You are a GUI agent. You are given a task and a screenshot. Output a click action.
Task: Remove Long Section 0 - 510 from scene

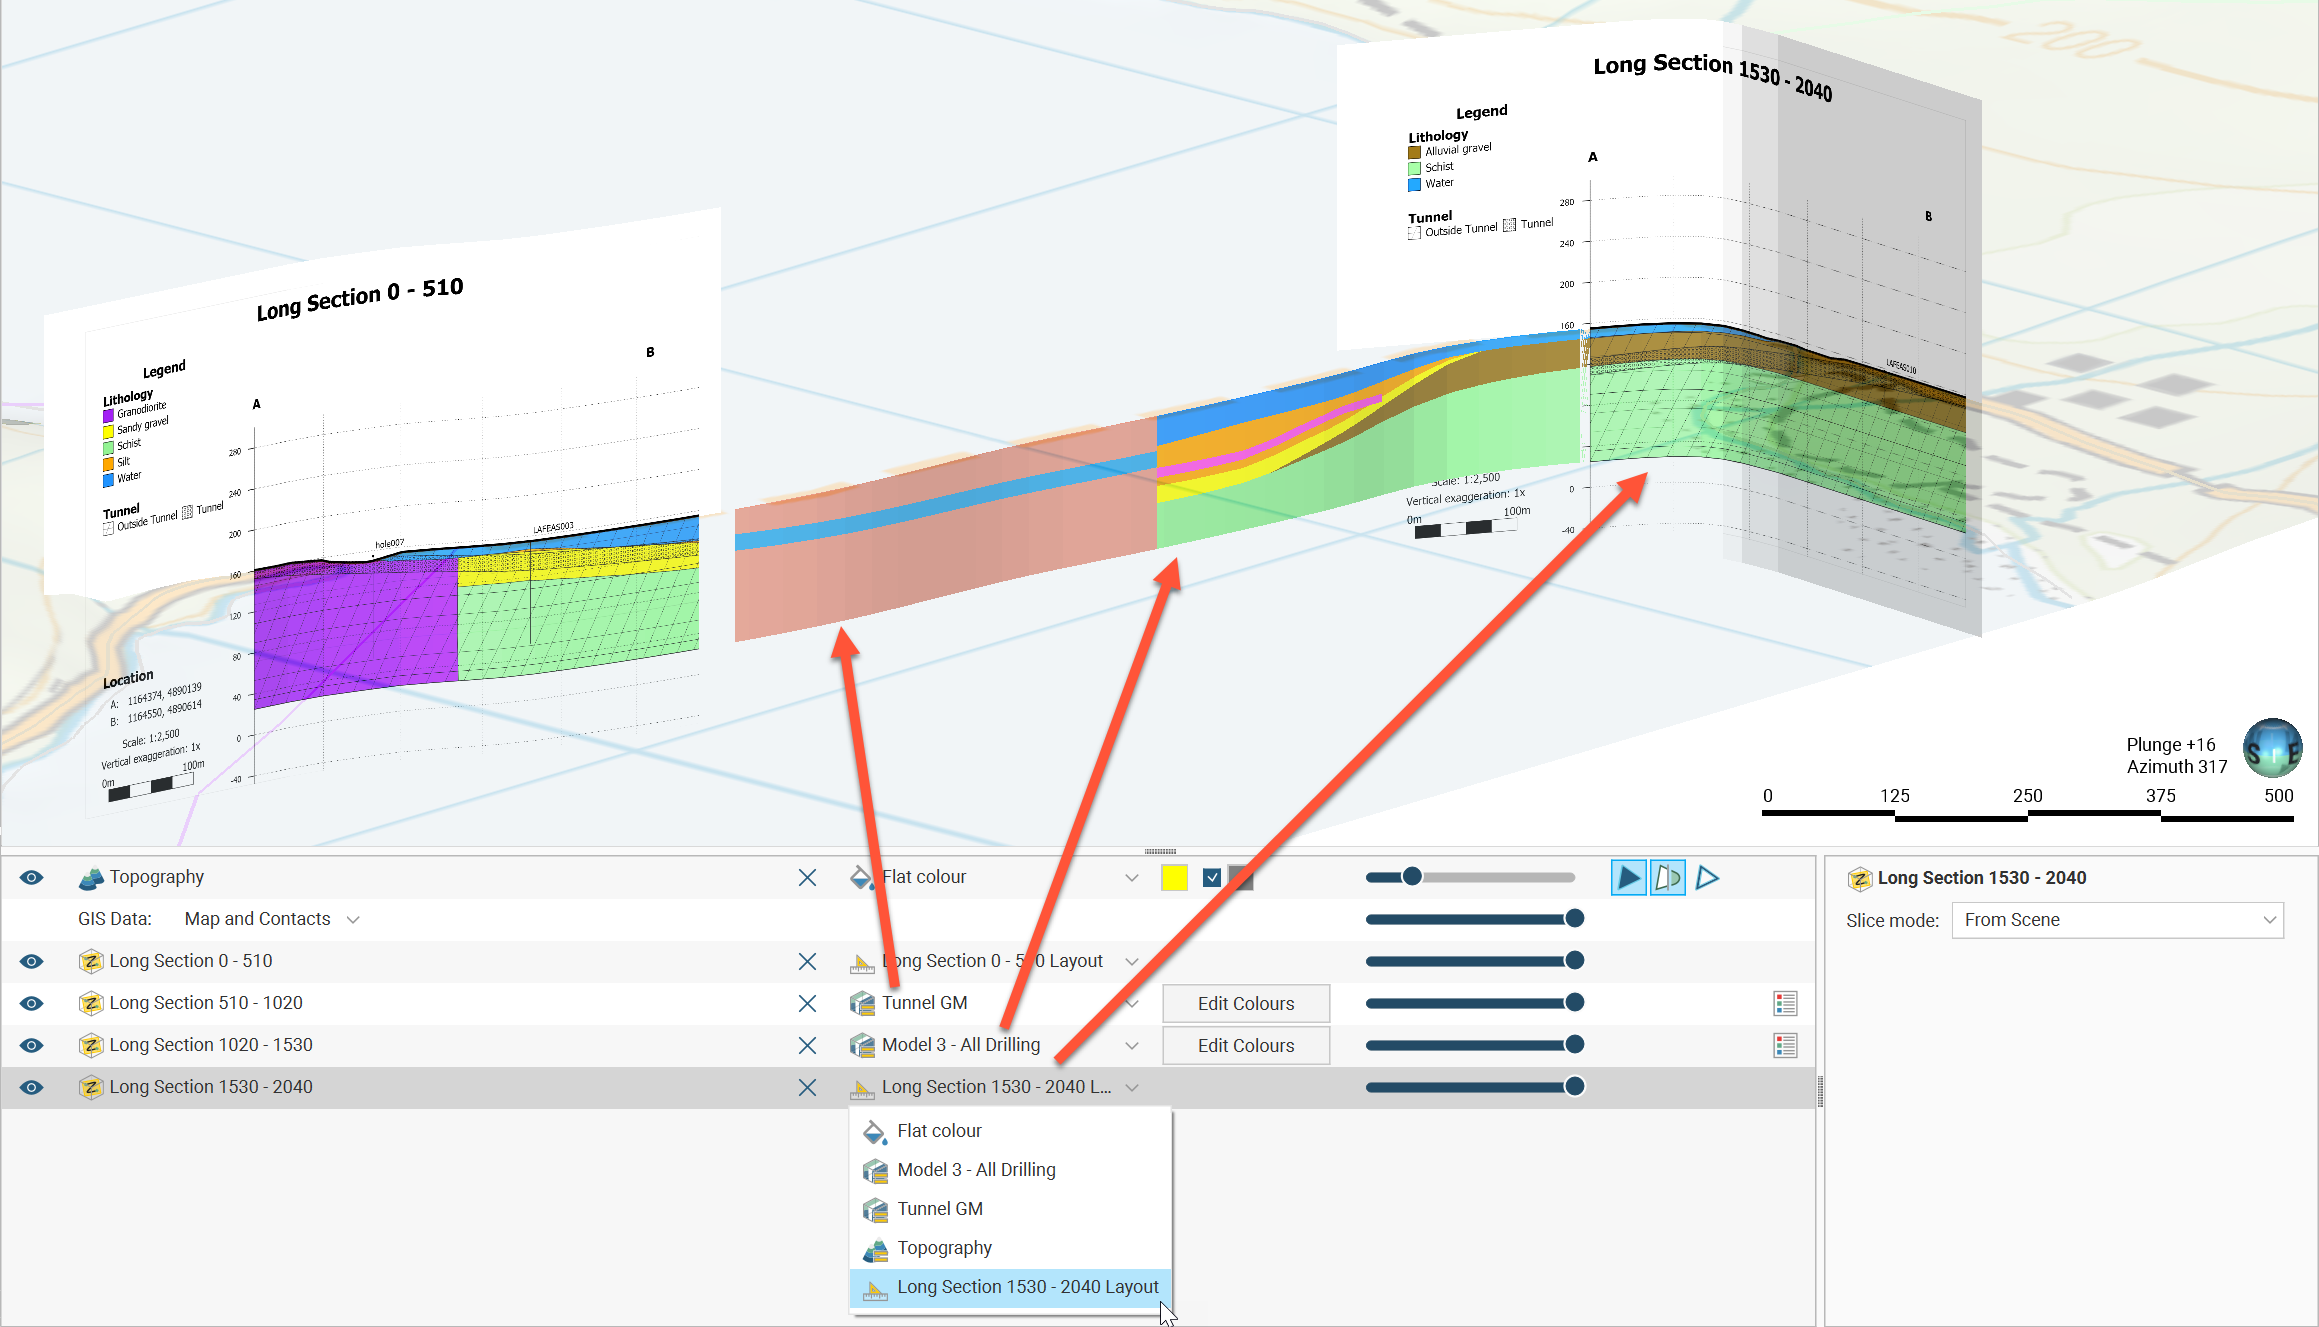[807, 961]
